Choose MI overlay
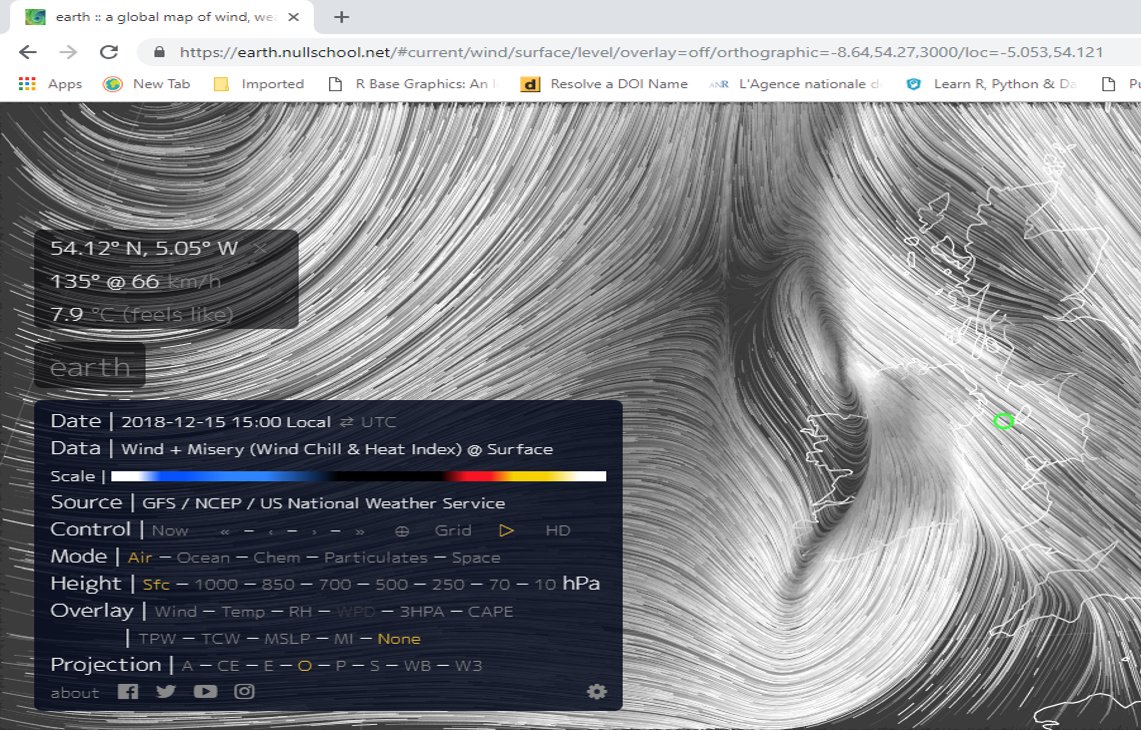 pyautogui.click(x=343, y=639)
